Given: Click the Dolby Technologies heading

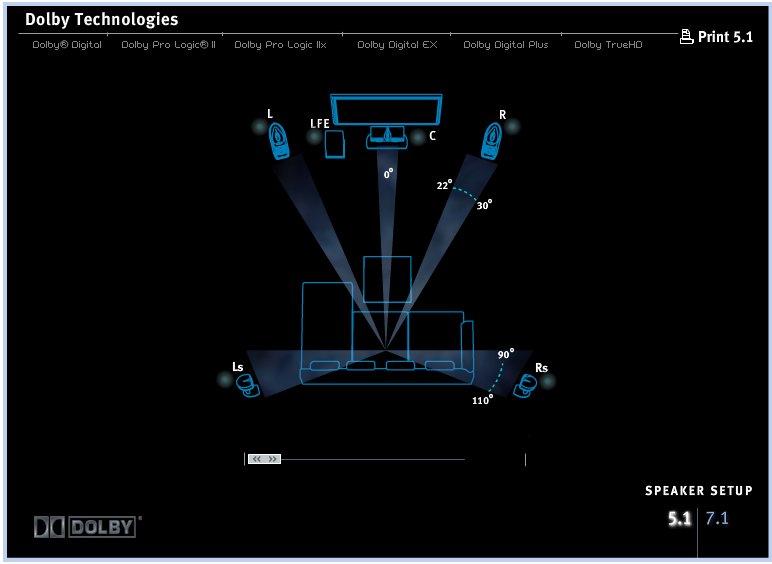Looking at the screenshot, I should pyautogui.click(x=101, y=19).
